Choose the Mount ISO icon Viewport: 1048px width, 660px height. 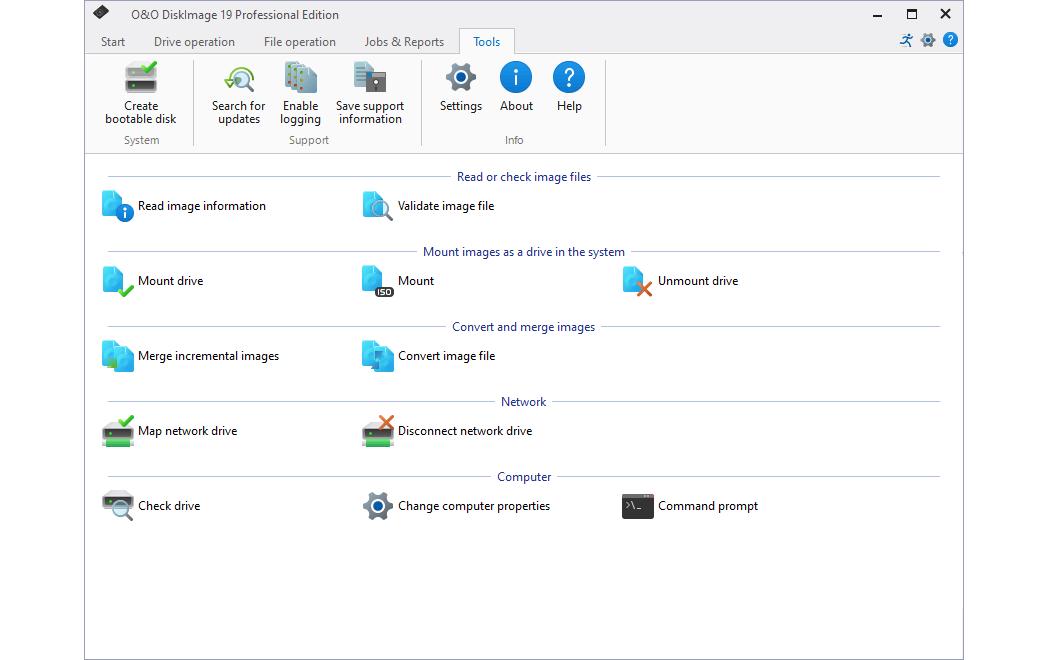pyautogui.click(x=378, y=281)
